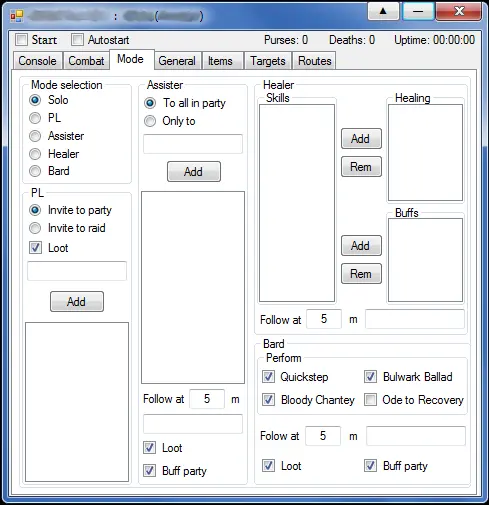Open the Combat tab
This screenshot has width=489, height=505.
(86, 61)
